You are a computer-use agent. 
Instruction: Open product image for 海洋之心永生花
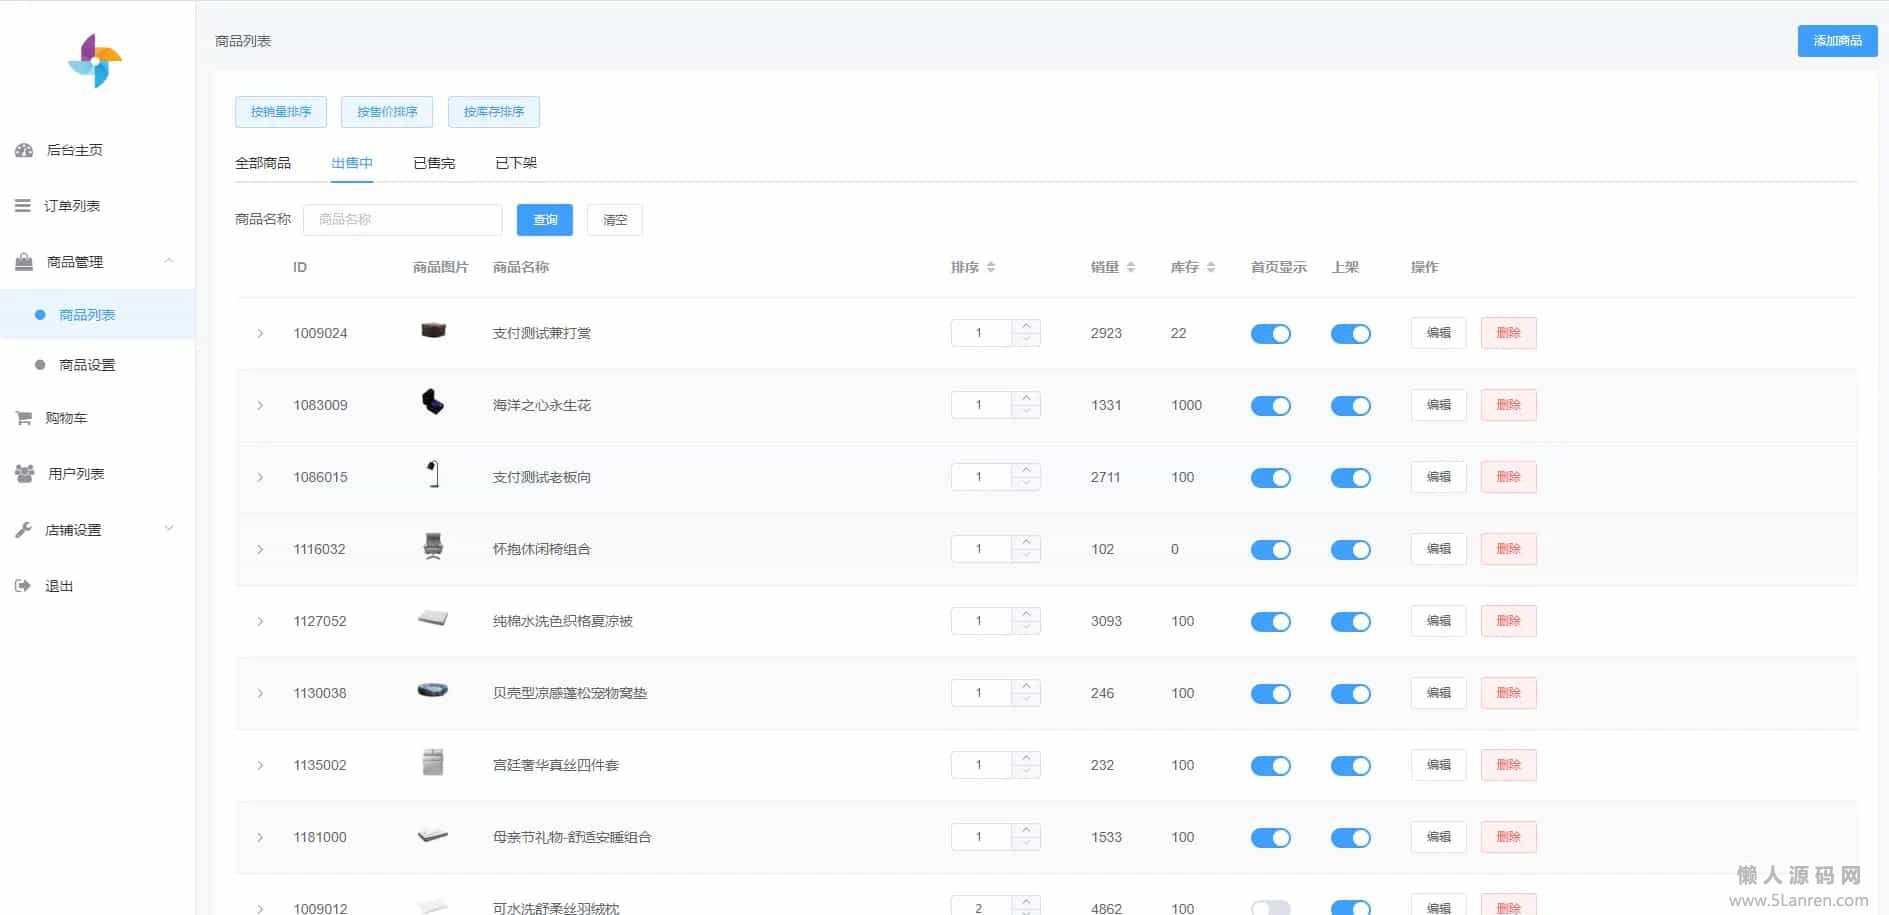point(433,403)
